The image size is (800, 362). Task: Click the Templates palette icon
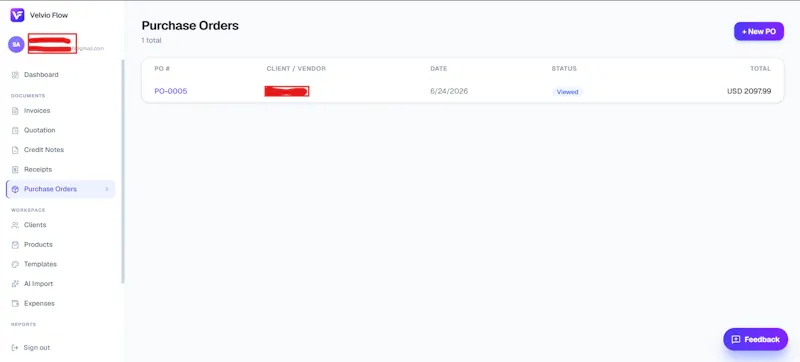point(15,264)
